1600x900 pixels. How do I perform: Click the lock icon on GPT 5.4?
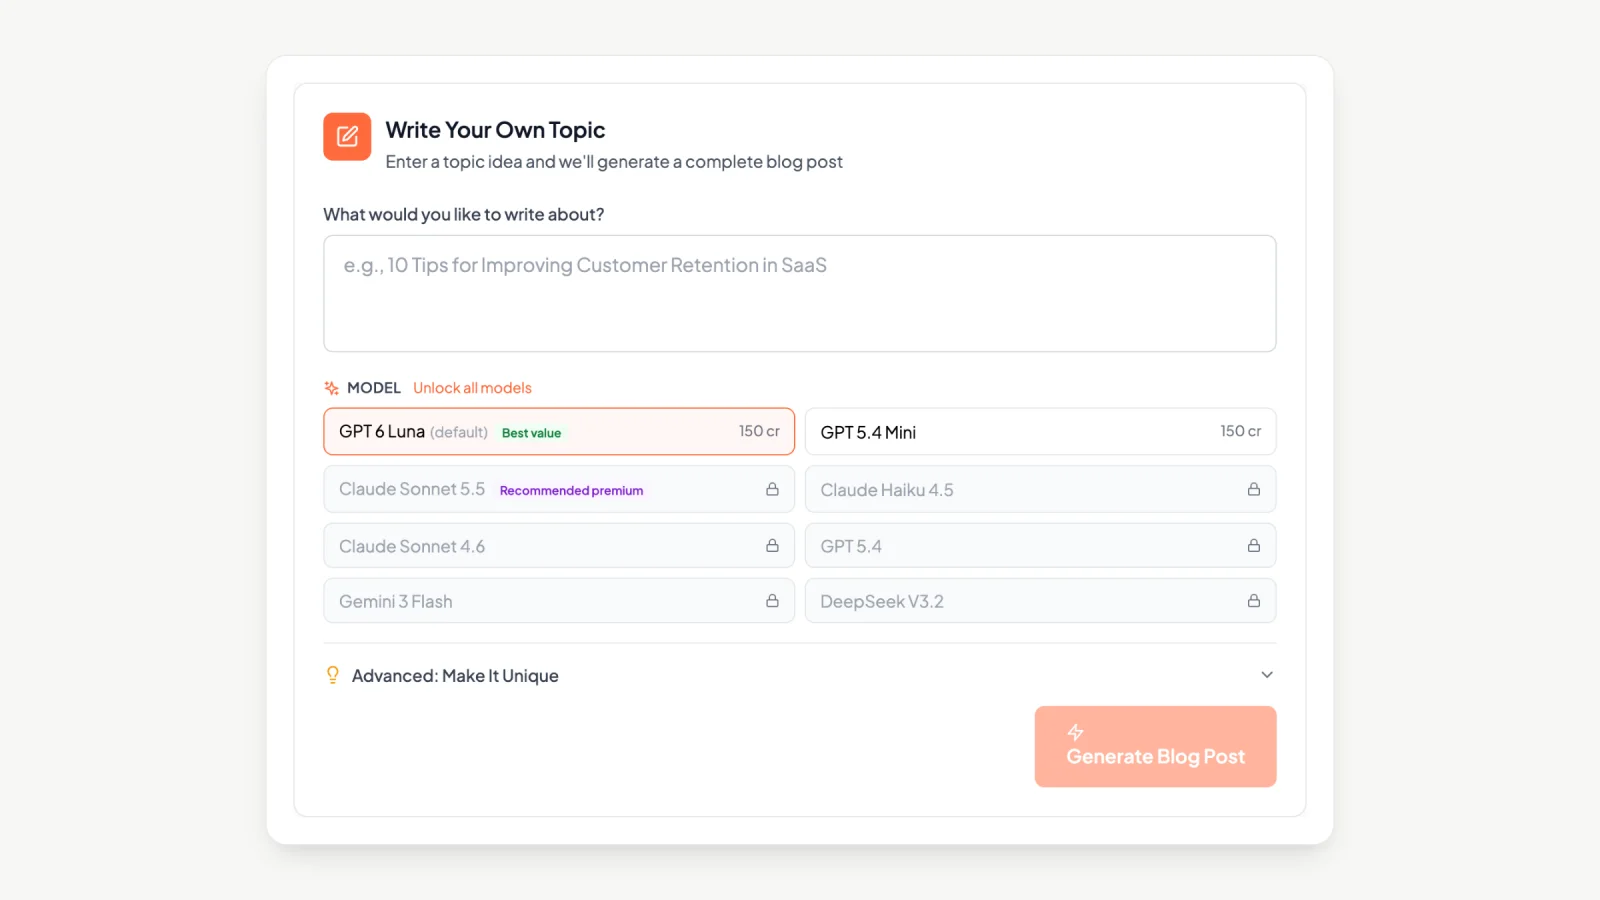click(x=1253, y=546)
